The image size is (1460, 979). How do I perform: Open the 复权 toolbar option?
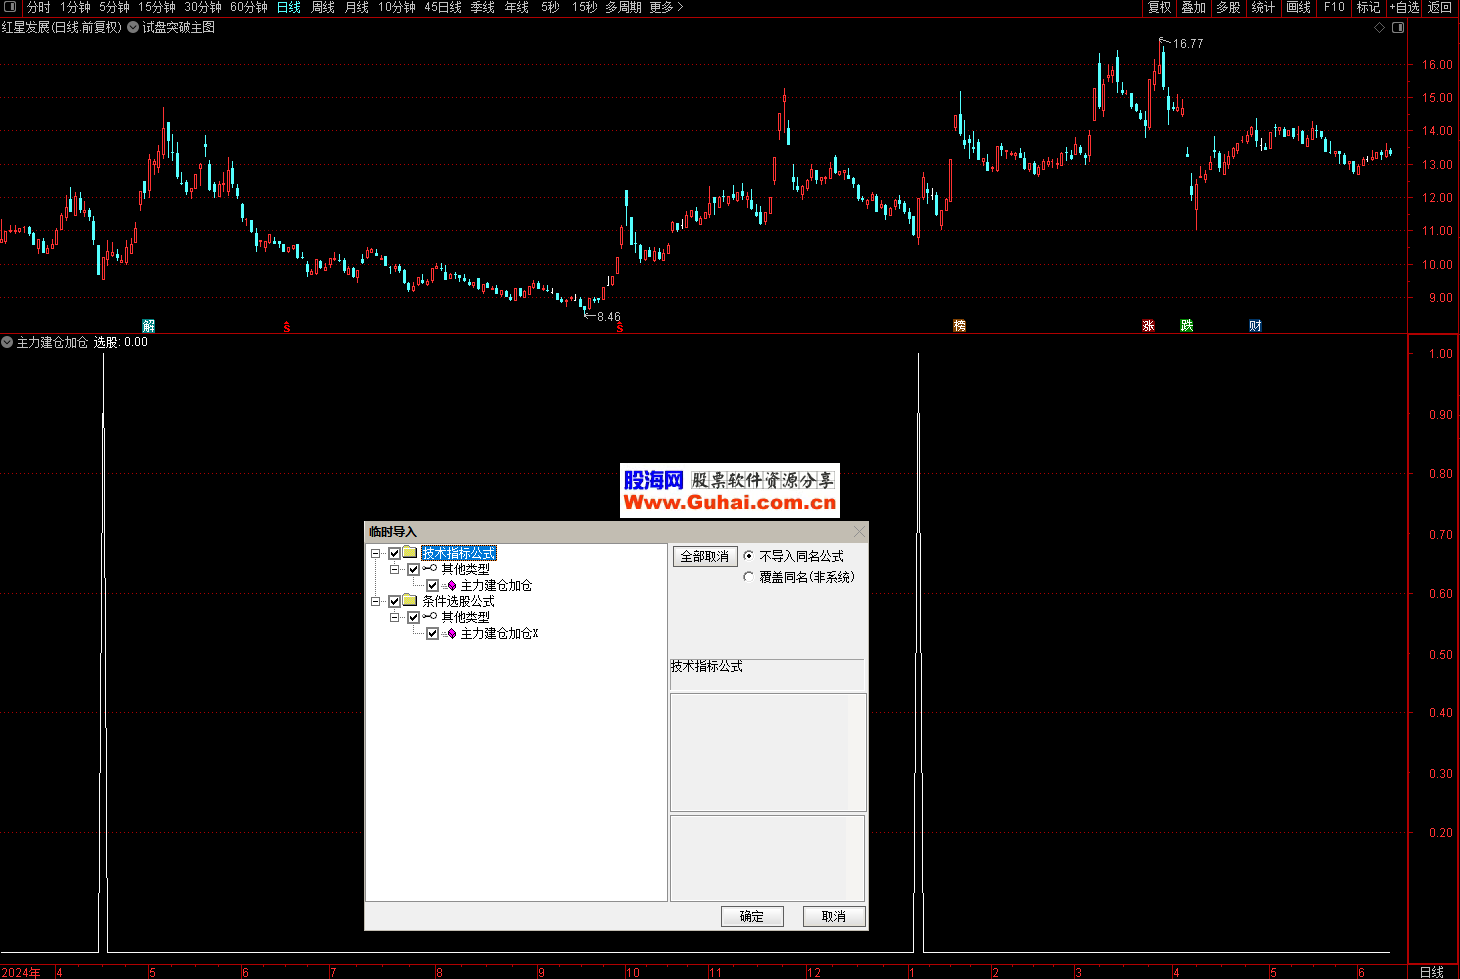coord(1159,7)
